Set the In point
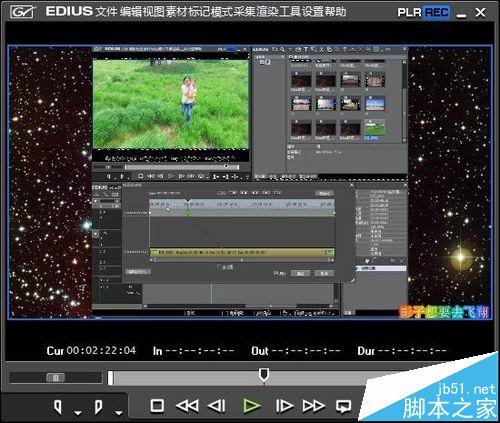This screenshot has width=500, height=423. [58, 407]
